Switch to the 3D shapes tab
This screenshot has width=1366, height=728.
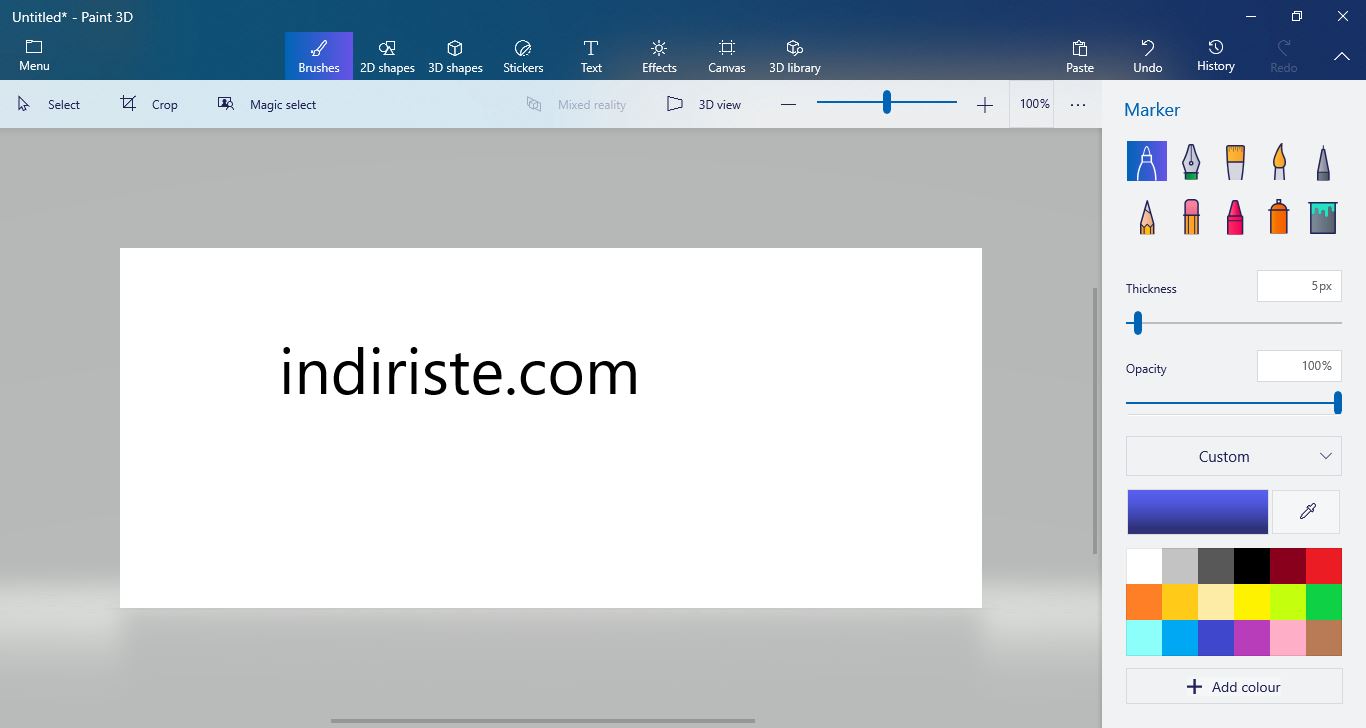coord(455,56)
